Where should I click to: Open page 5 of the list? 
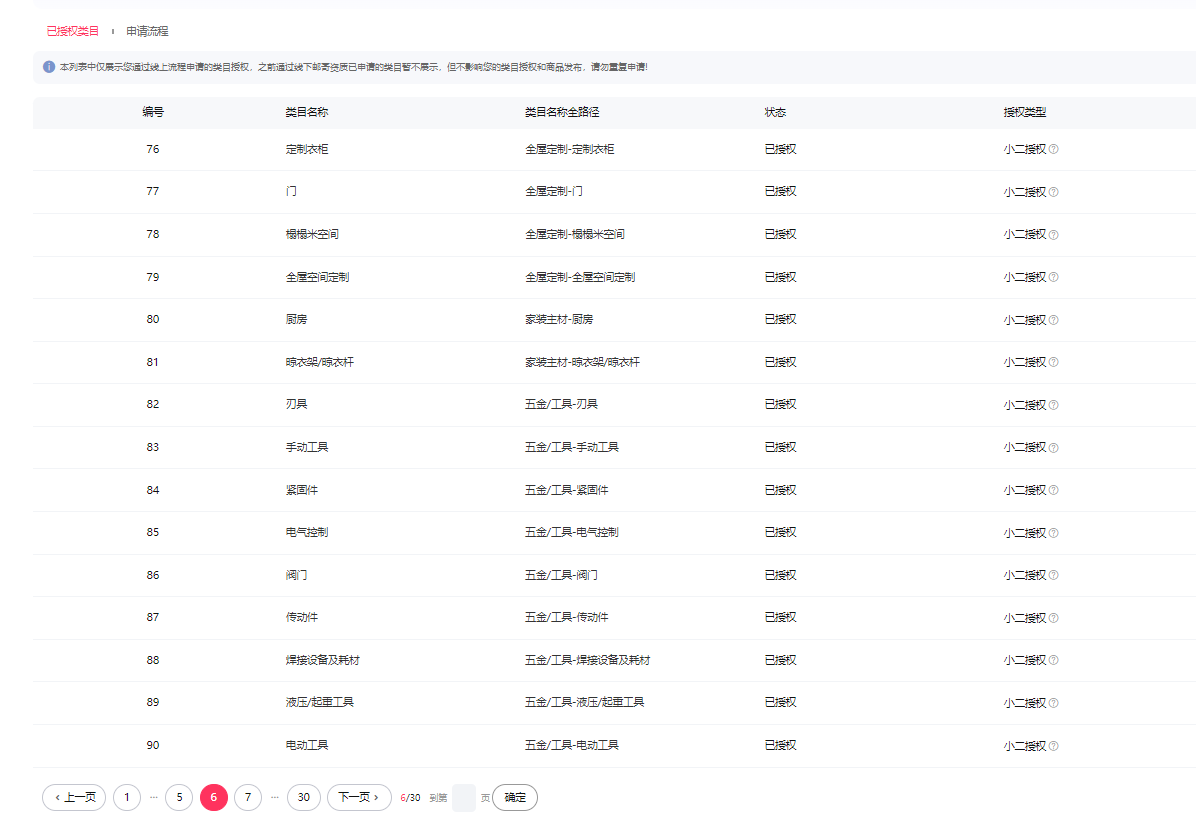(x=179, y=797)
